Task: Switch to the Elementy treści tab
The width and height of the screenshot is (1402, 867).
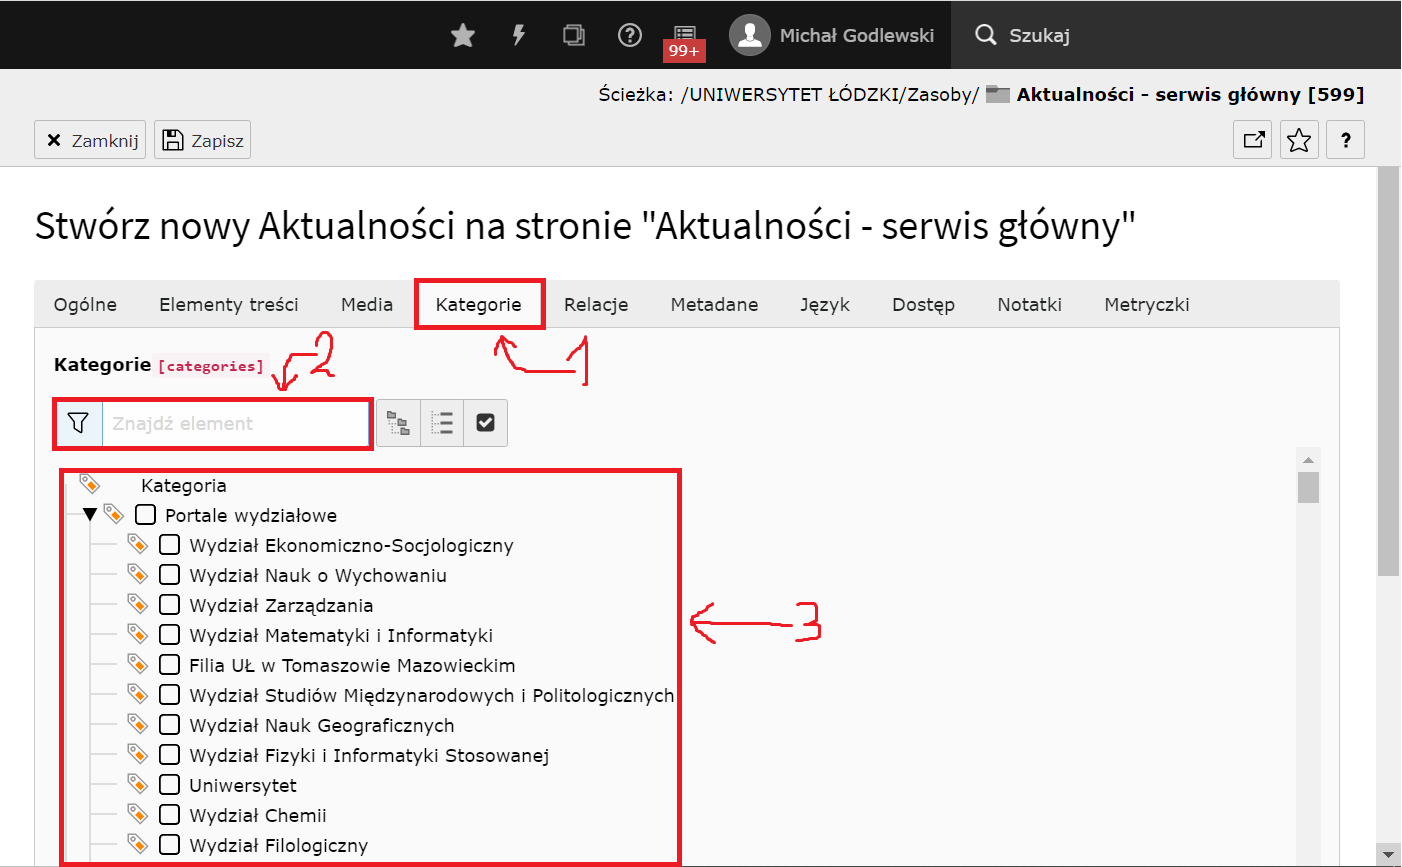Action: pos(229,305)
